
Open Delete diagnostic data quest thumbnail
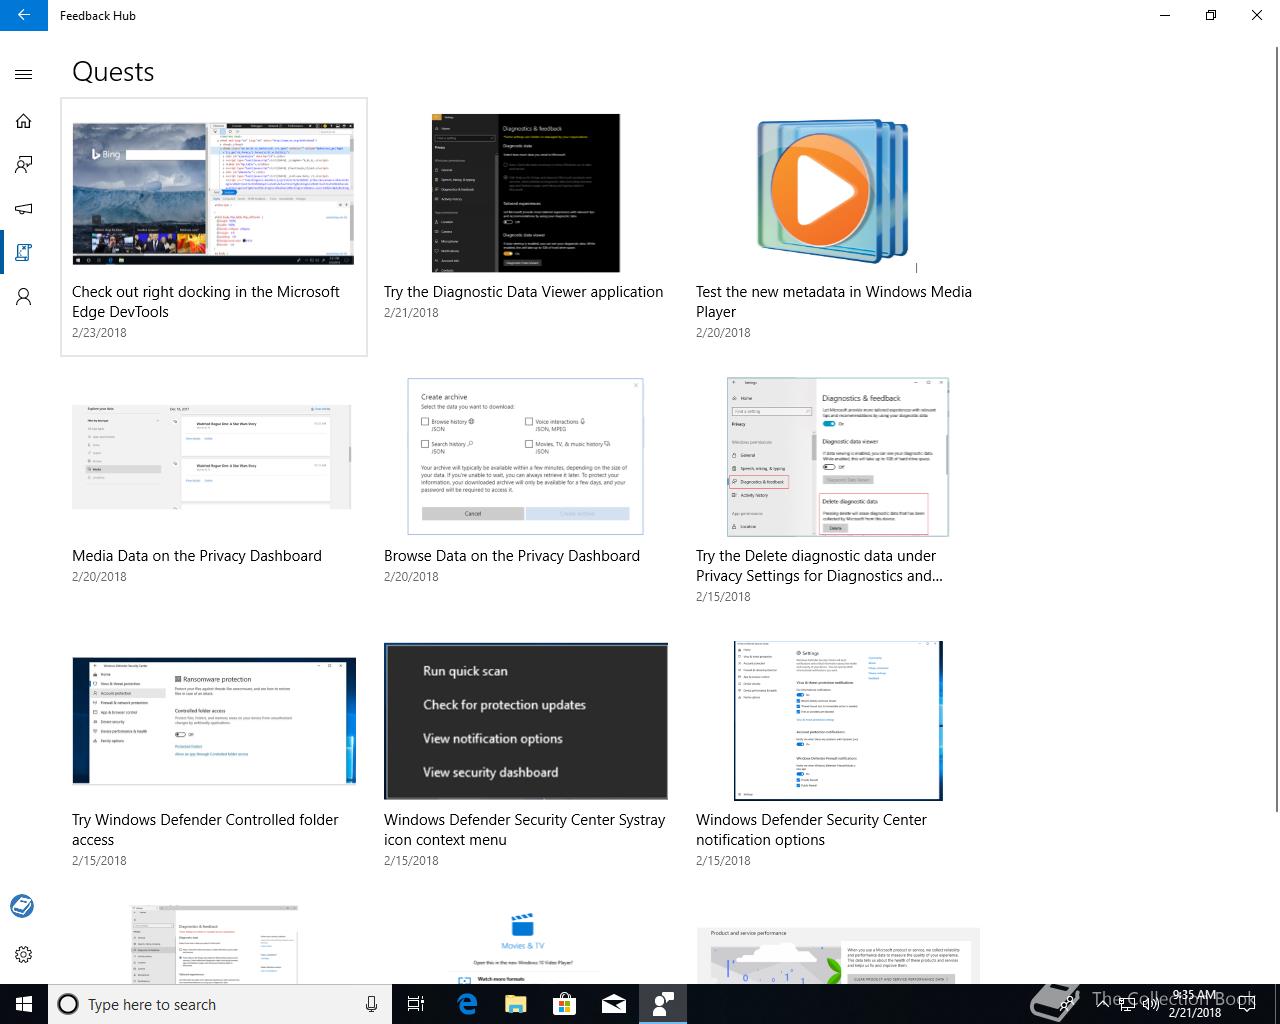tap(837, 457)
